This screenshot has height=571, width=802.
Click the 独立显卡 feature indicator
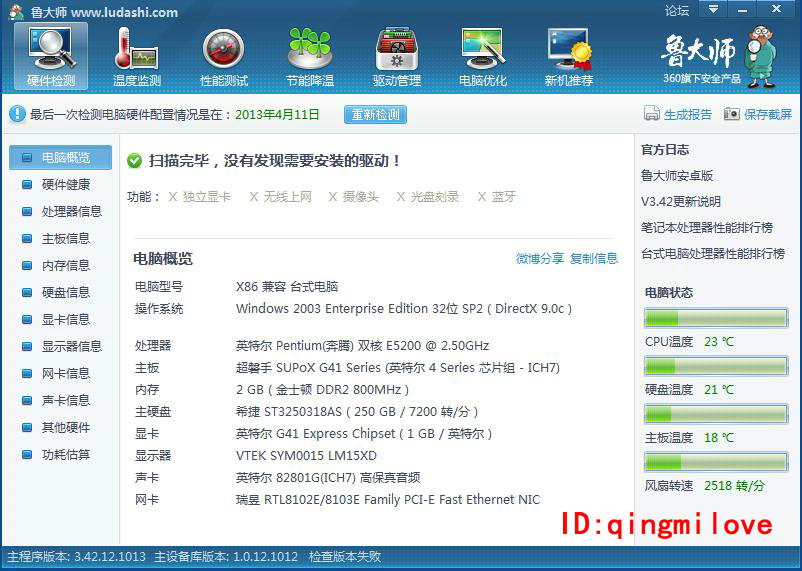[199, 197]
